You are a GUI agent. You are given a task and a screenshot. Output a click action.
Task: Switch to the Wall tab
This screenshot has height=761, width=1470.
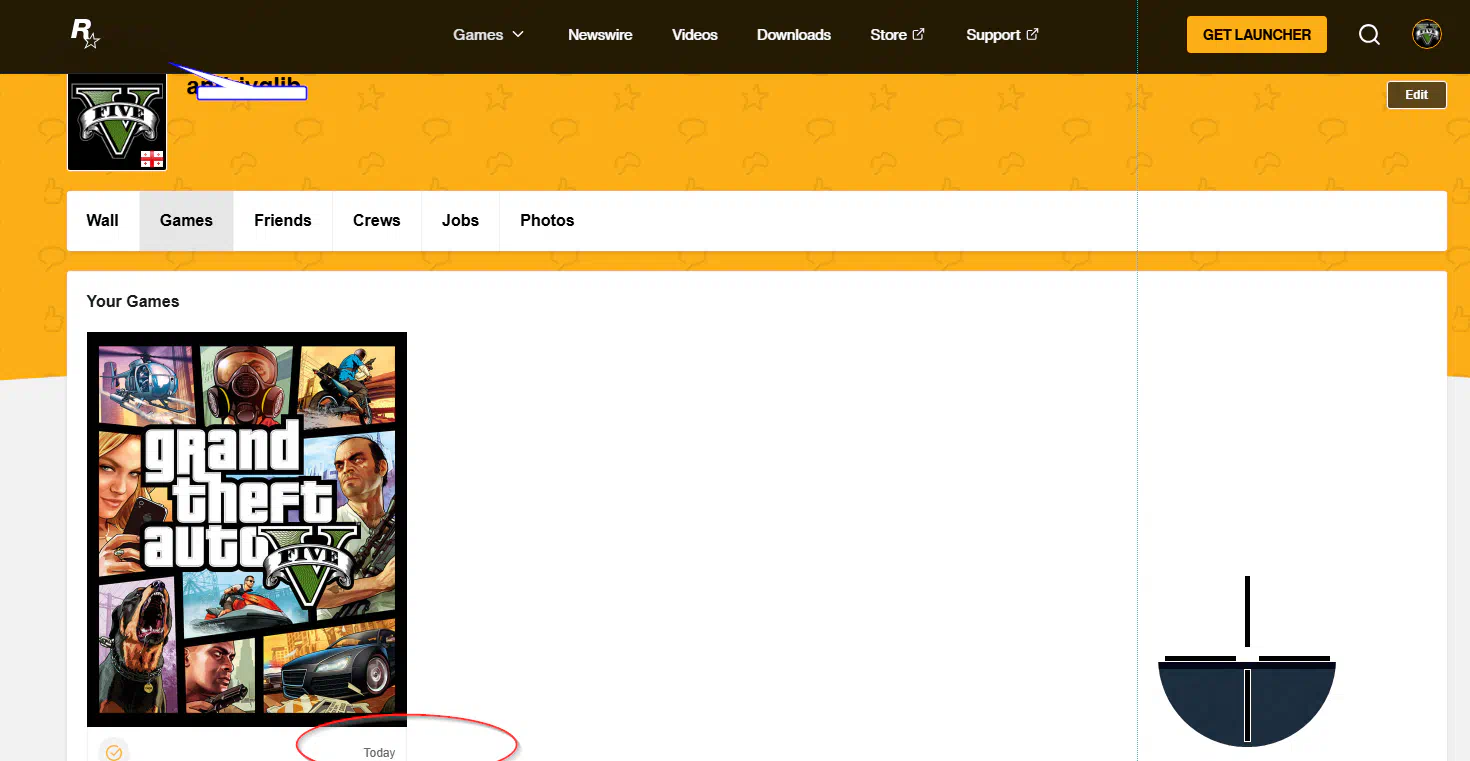tap(103, 221)
